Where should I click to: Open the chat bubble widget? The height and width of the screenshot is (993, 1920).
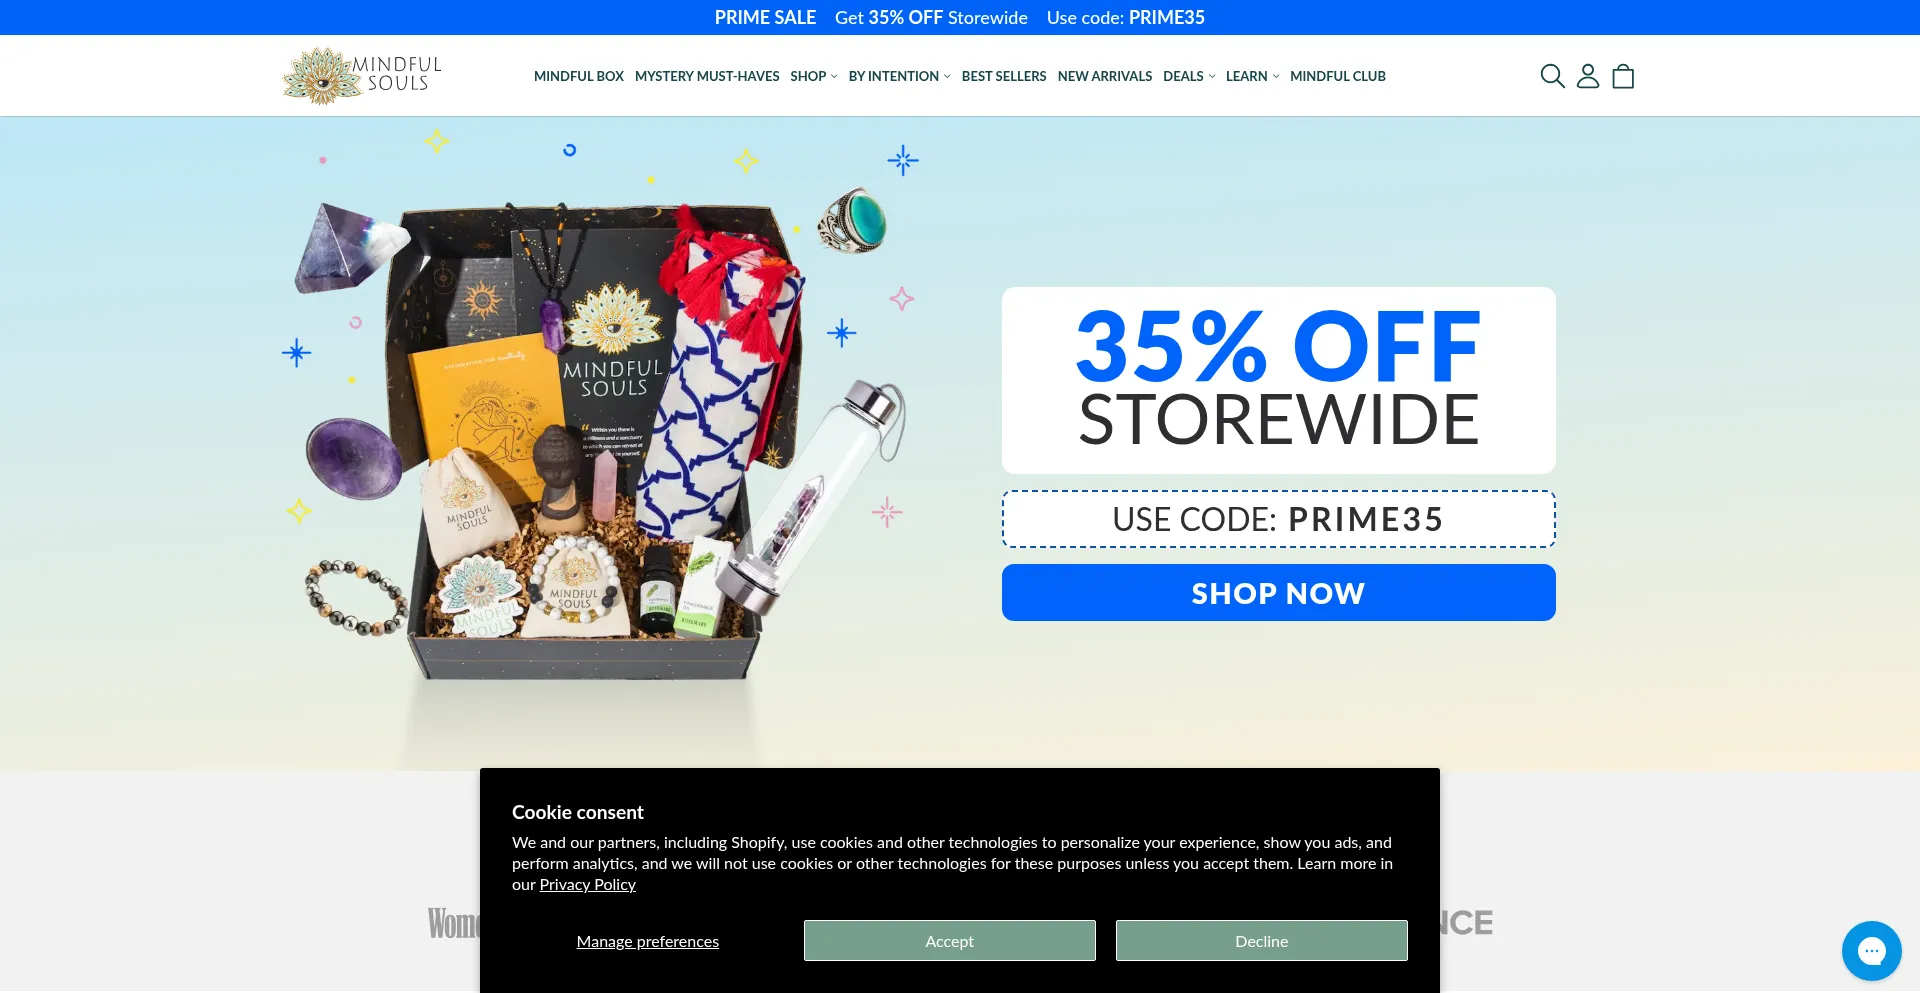tap(1871, 950)
